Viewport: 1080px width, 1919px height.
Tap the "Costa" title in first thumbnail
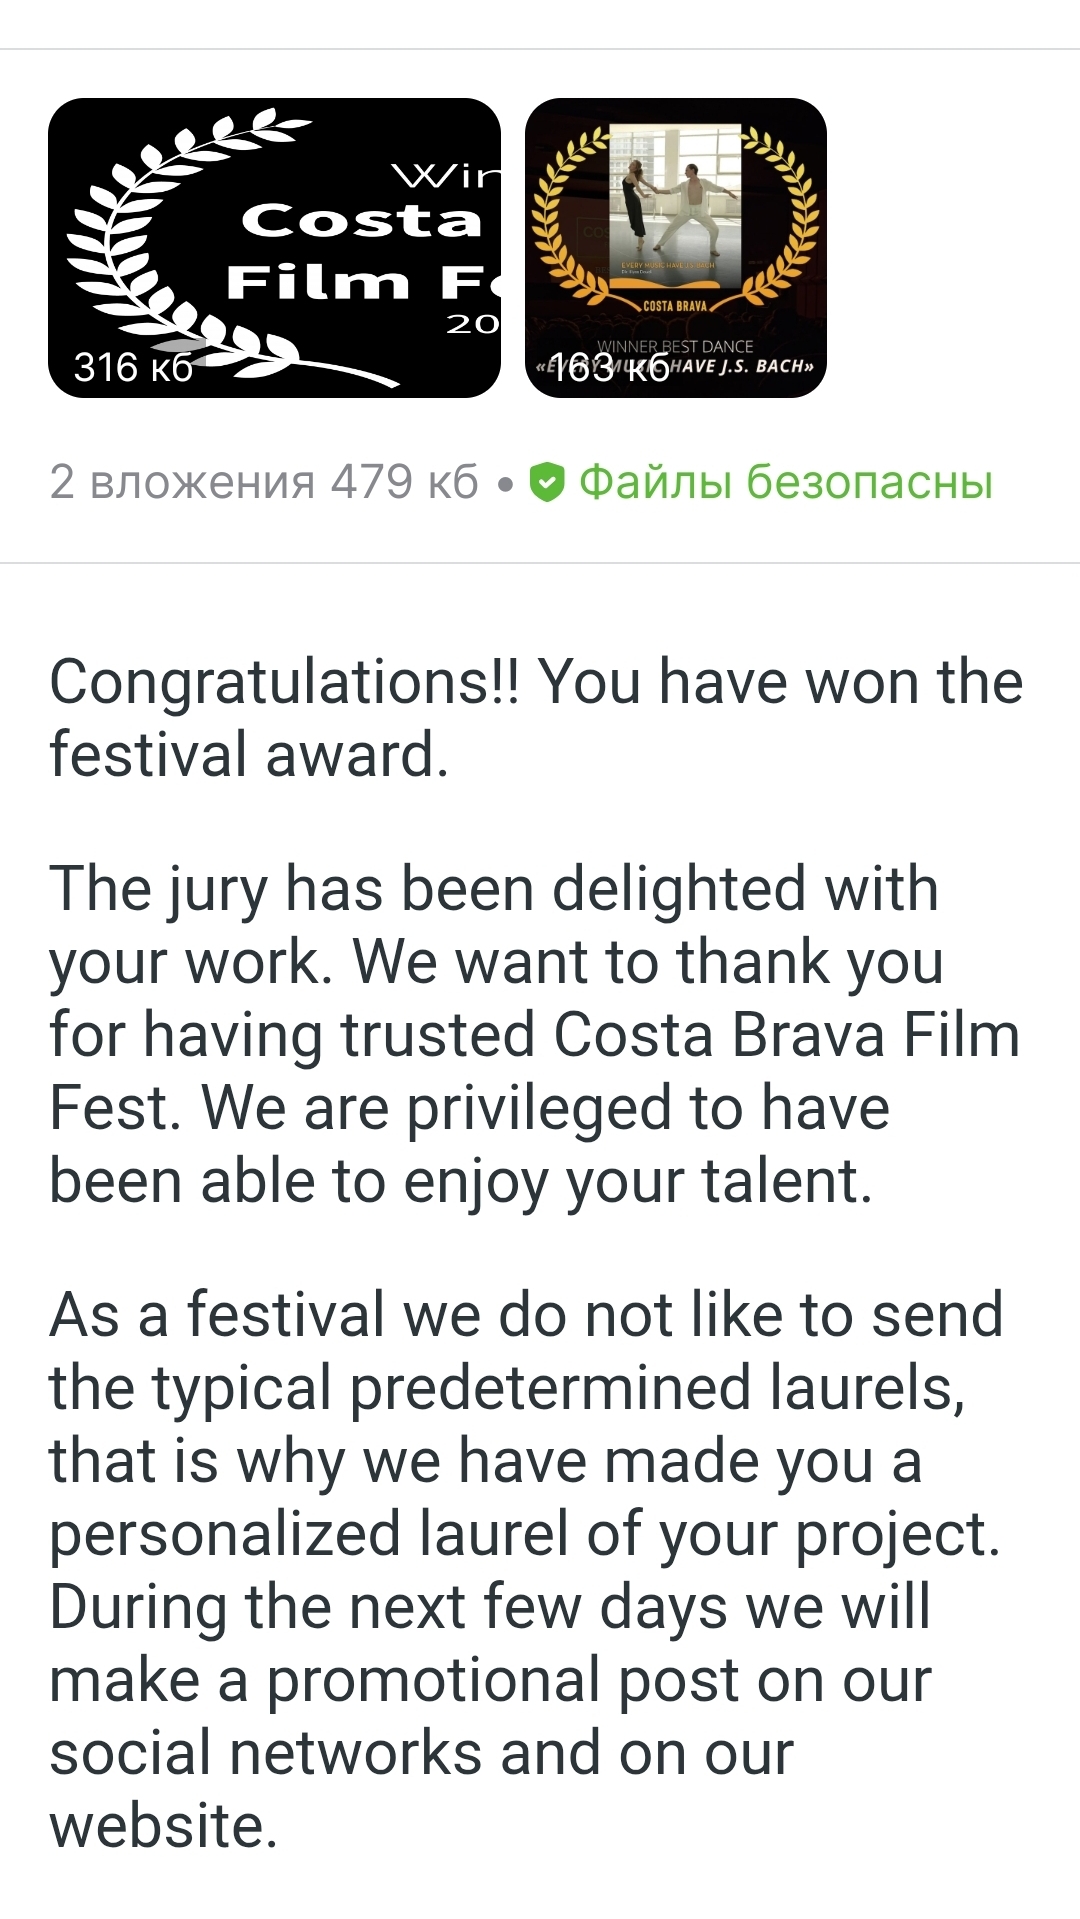coord(362,220)
